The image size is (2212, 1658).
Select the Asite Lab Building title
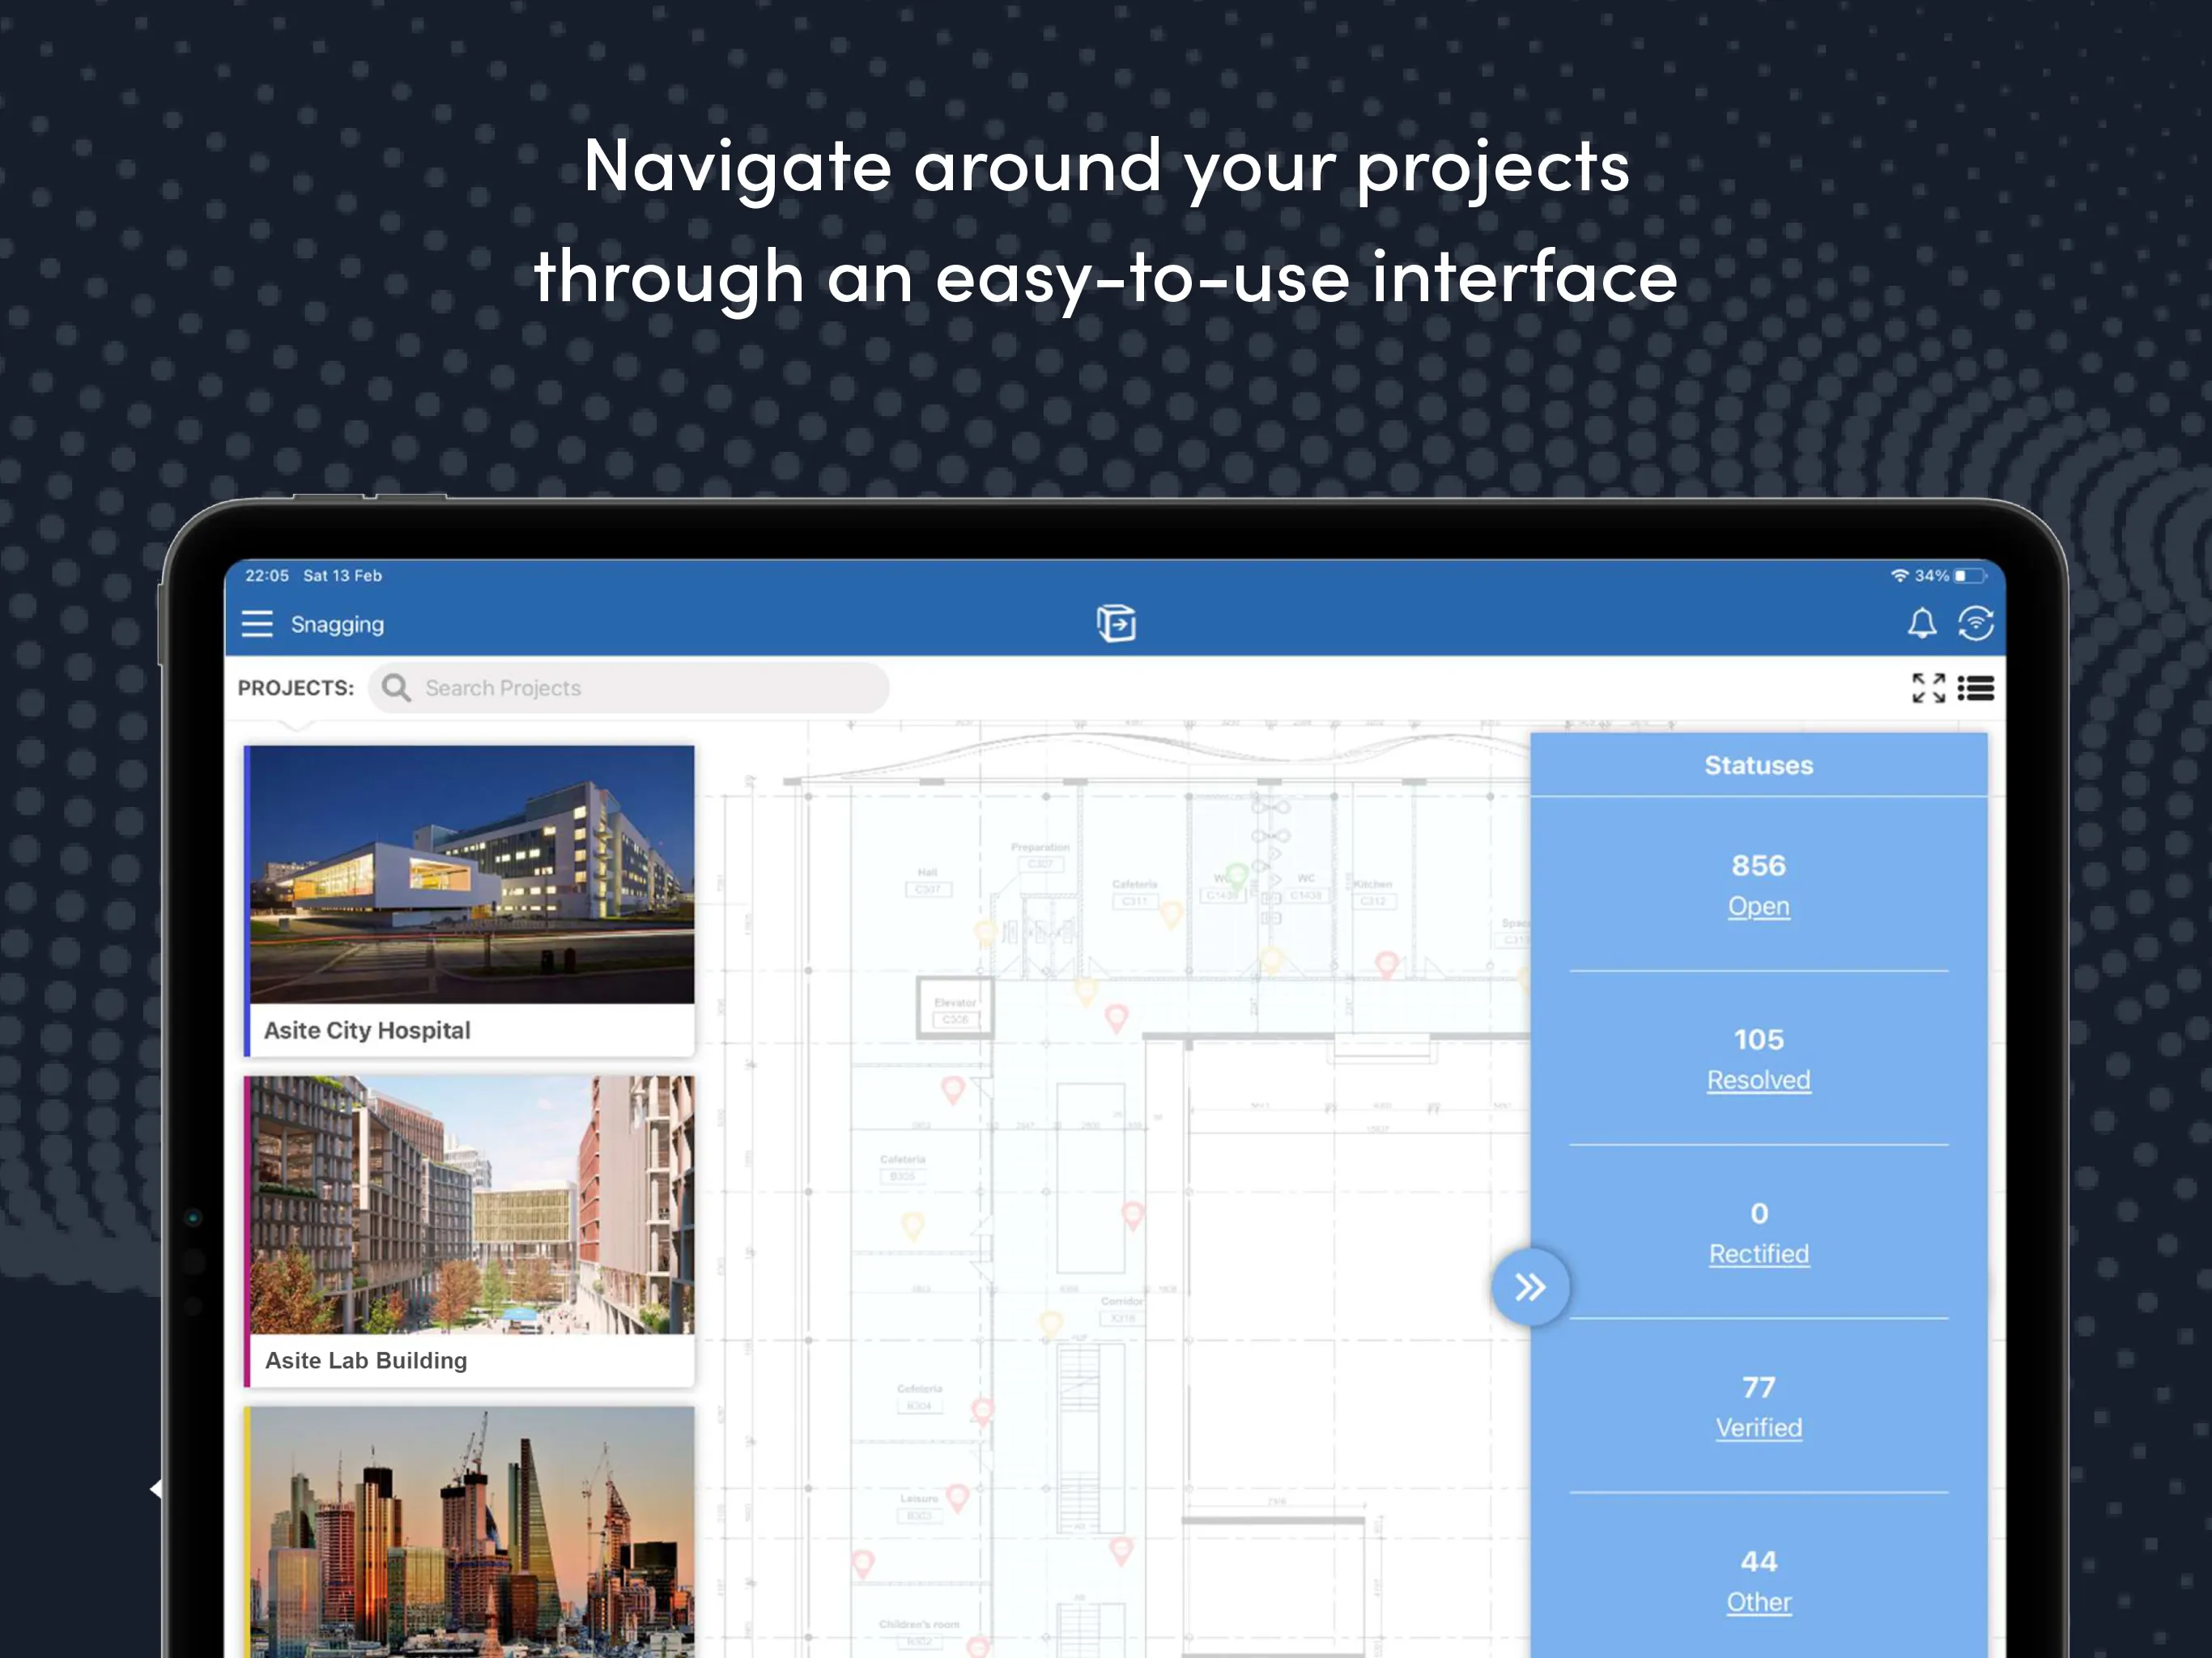coord(366,1360)
